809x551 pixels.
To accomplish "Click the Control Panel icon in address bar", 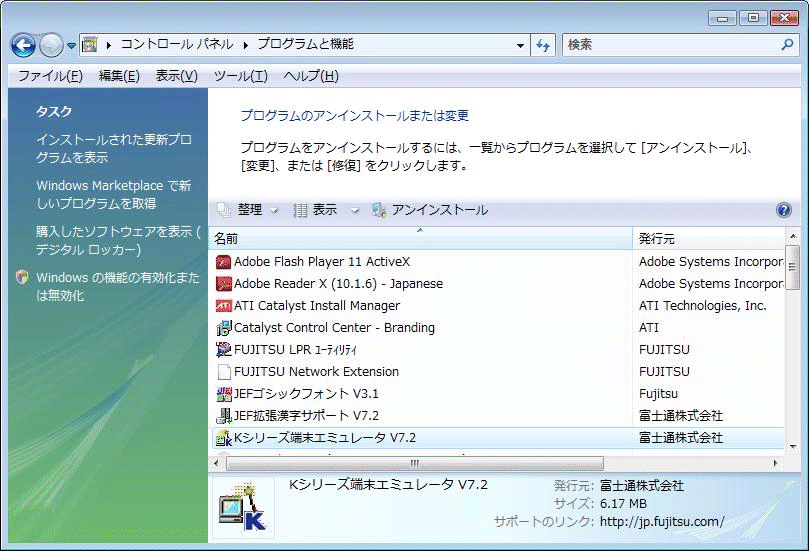I will point(90,45).
